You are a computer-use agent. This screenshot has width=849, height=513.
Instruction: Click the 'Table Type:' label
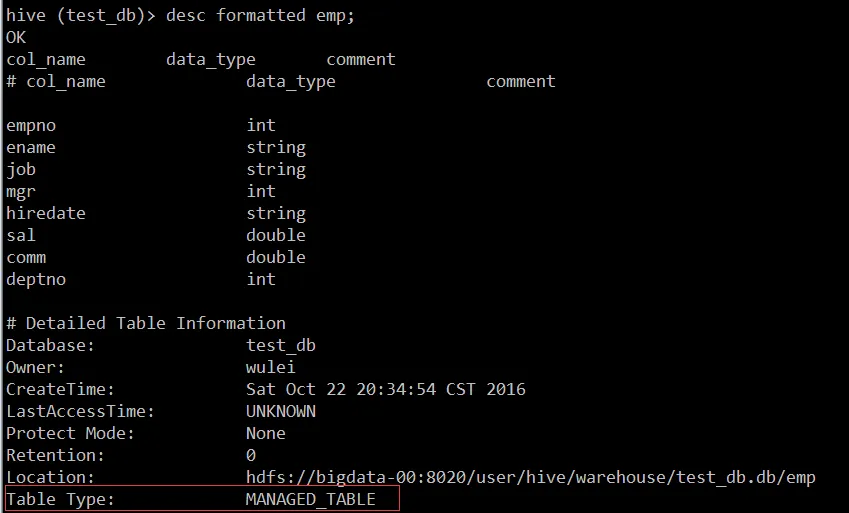(60, 499)
